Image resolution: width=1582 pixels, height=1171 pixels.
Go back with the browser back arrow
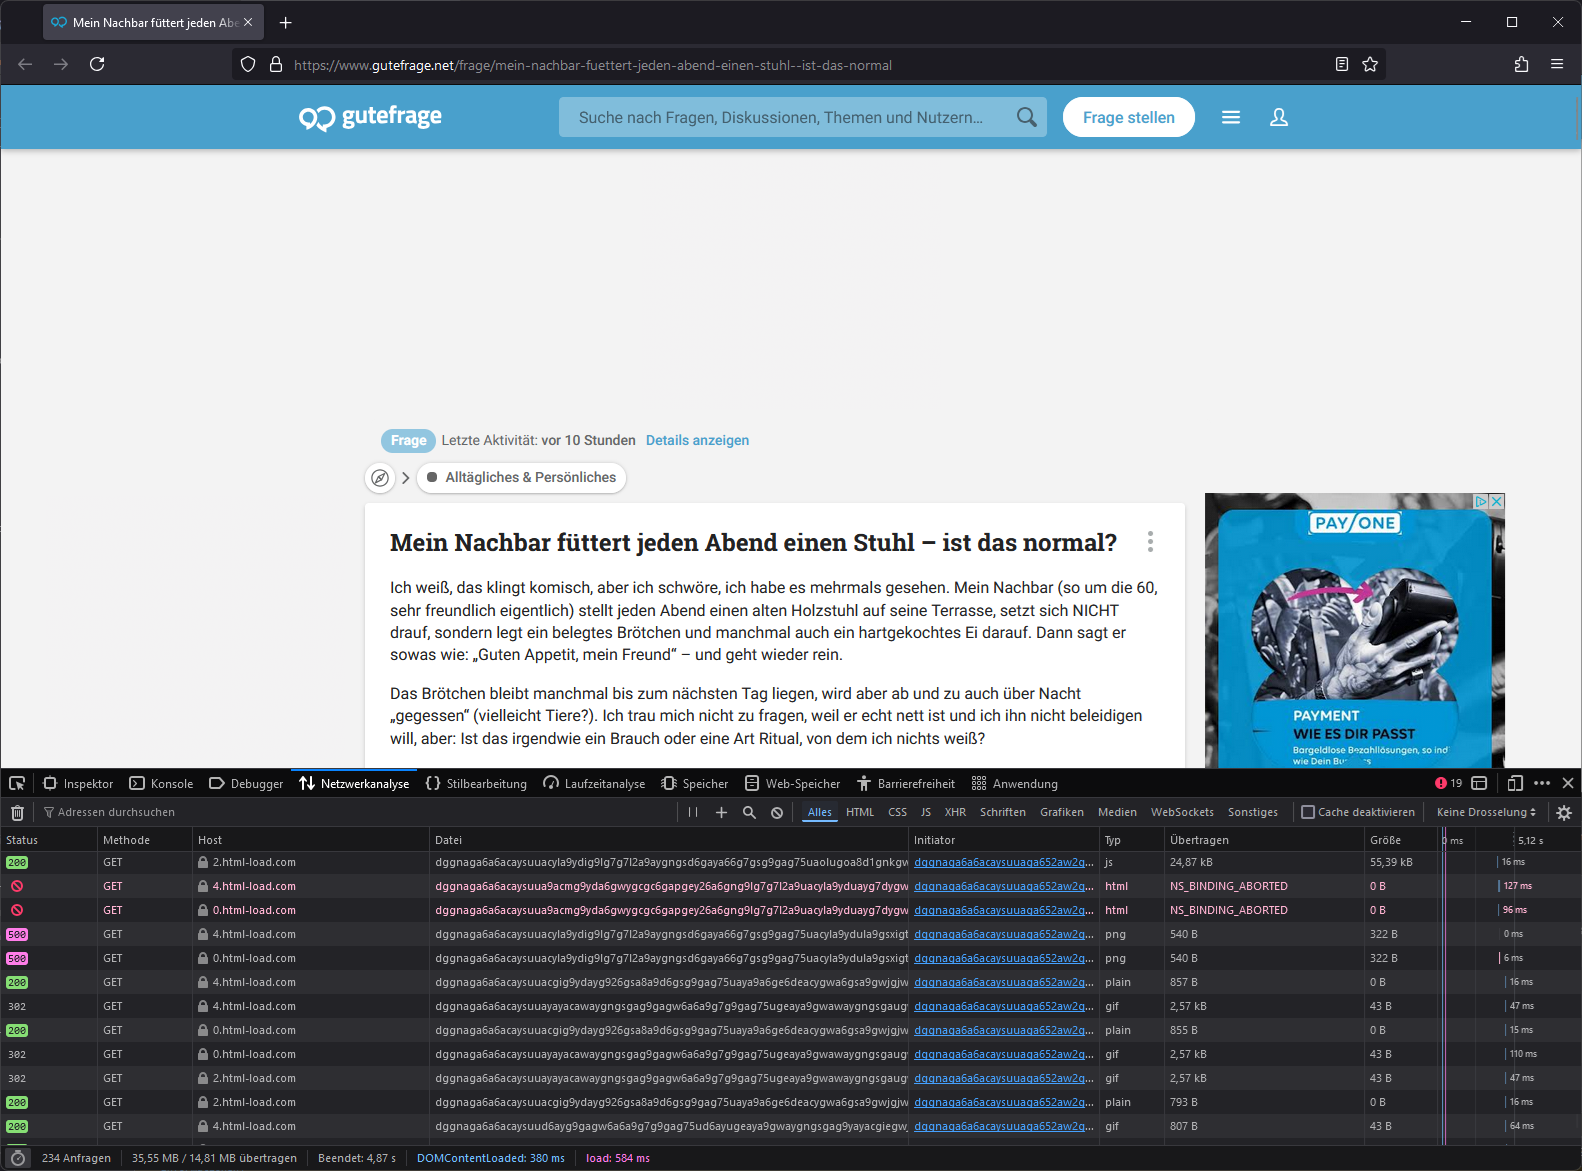click(x=25, y=64)
